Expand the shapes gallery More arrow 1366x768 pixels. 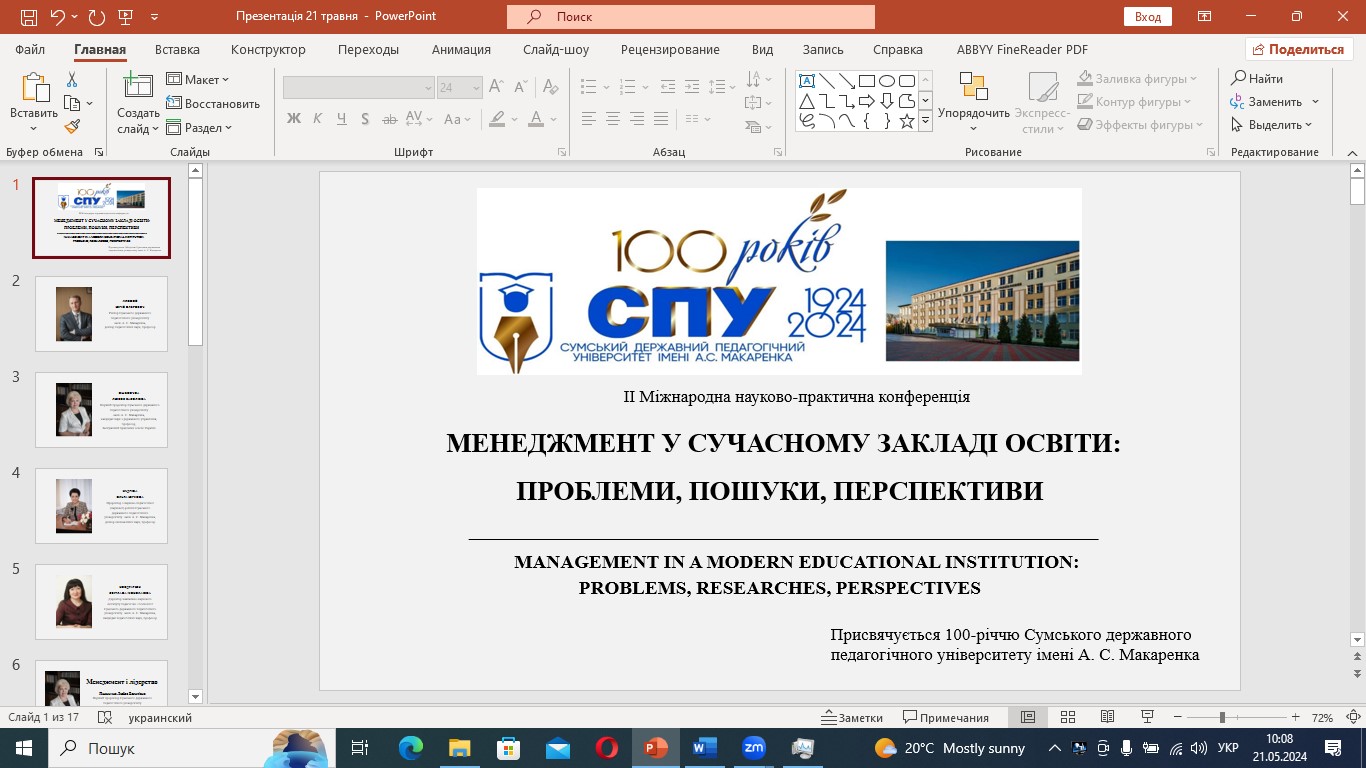925,121
